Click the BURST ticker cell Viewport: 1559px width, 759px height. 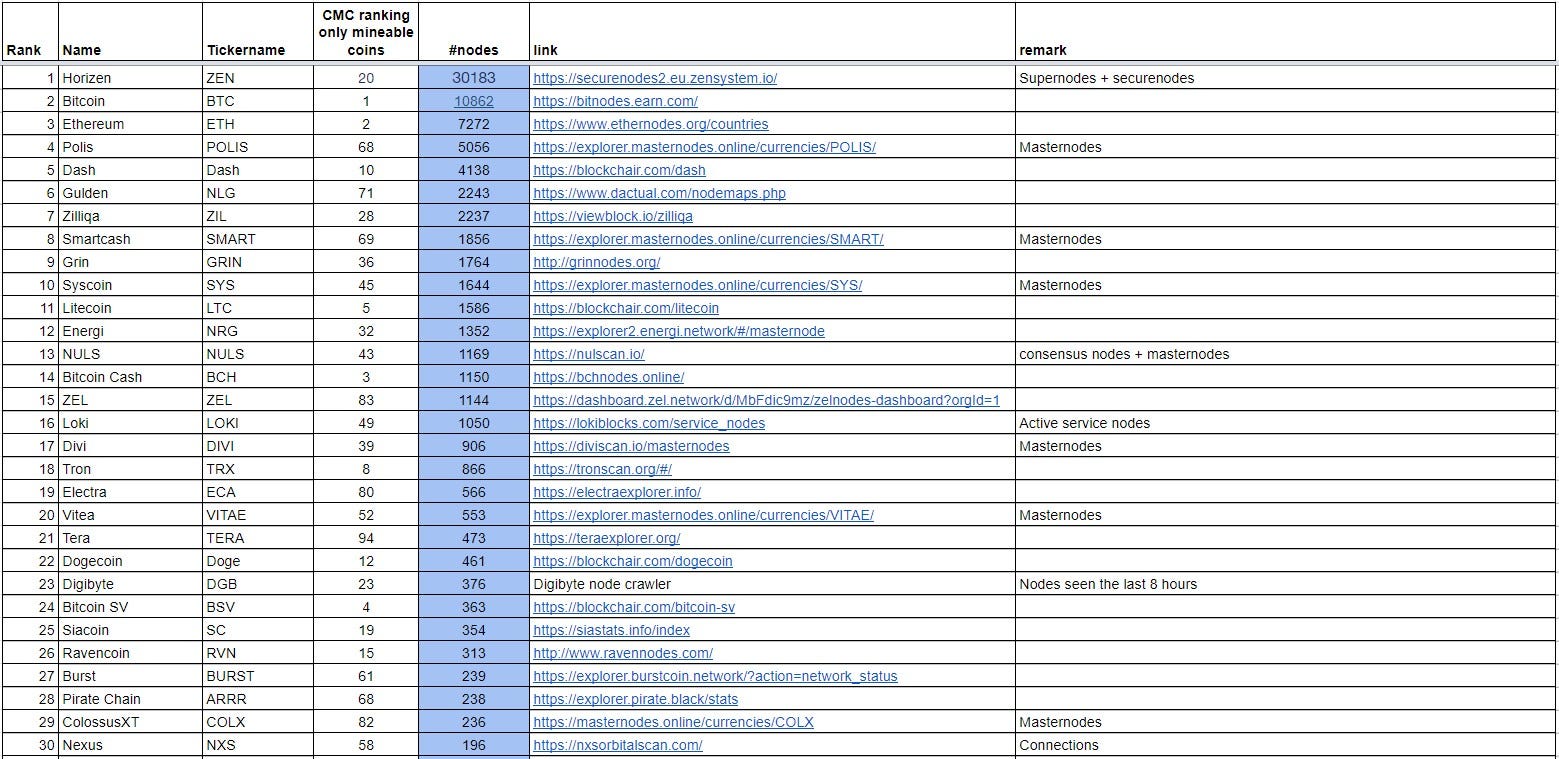coord(258,676)
